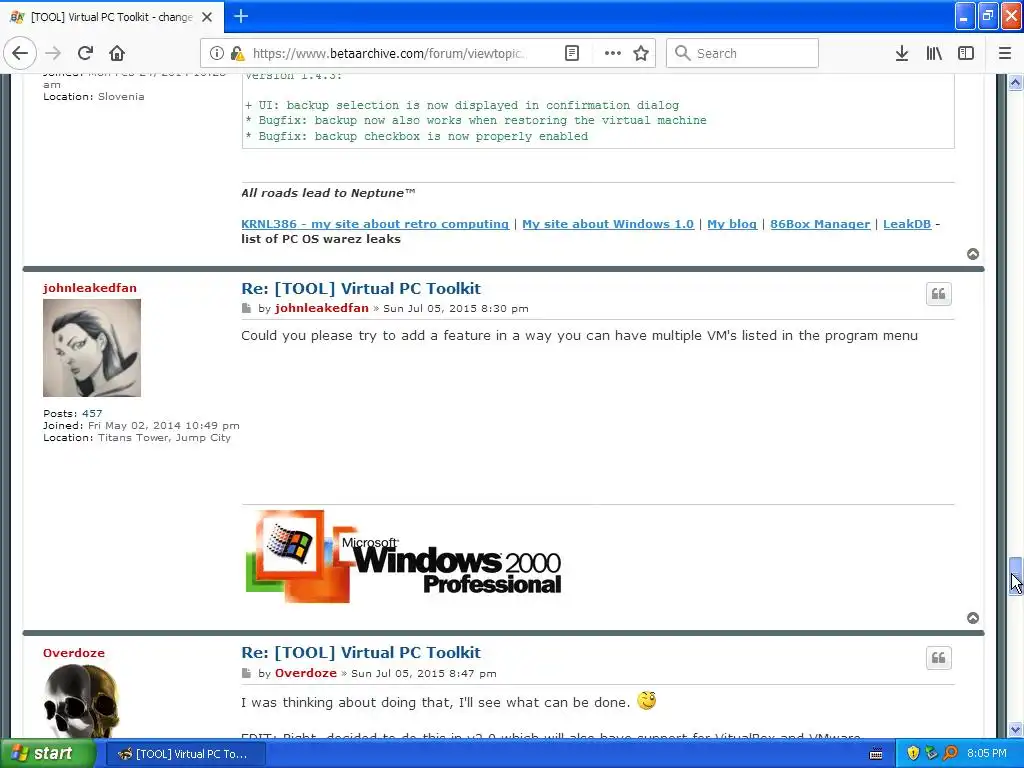Click the keyboard icon in taskbar
The width and height of the screenshot is (1024, 768).
click(x=876, y=754)
